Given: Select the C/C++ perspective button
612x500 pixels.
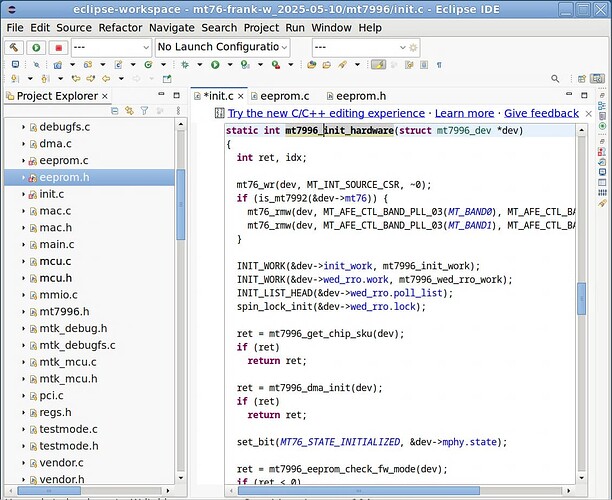Looking at the screenshot, I should 597,79.
